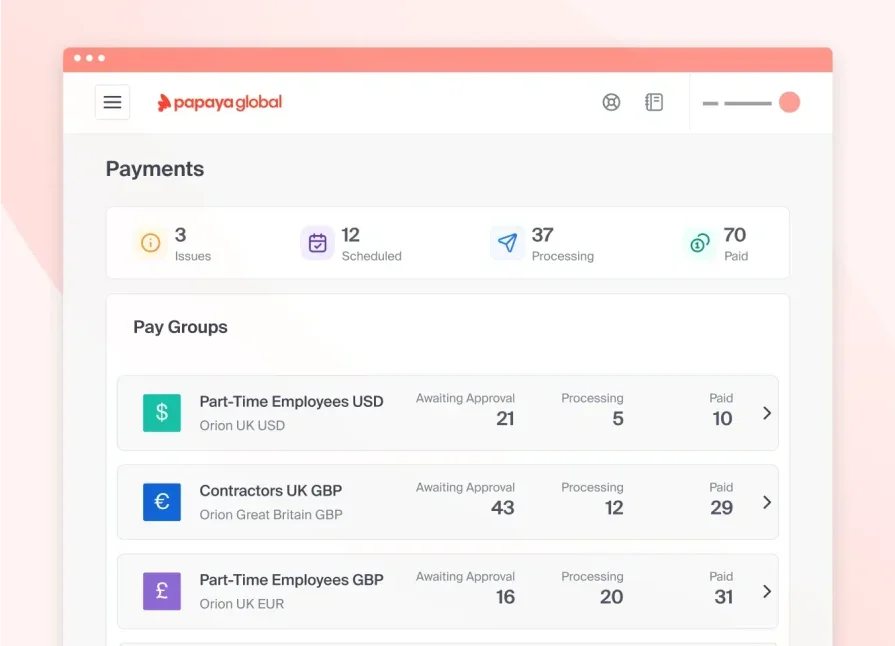
Task: Click the Scheduled calendar icon
Action: click(317, 243)
